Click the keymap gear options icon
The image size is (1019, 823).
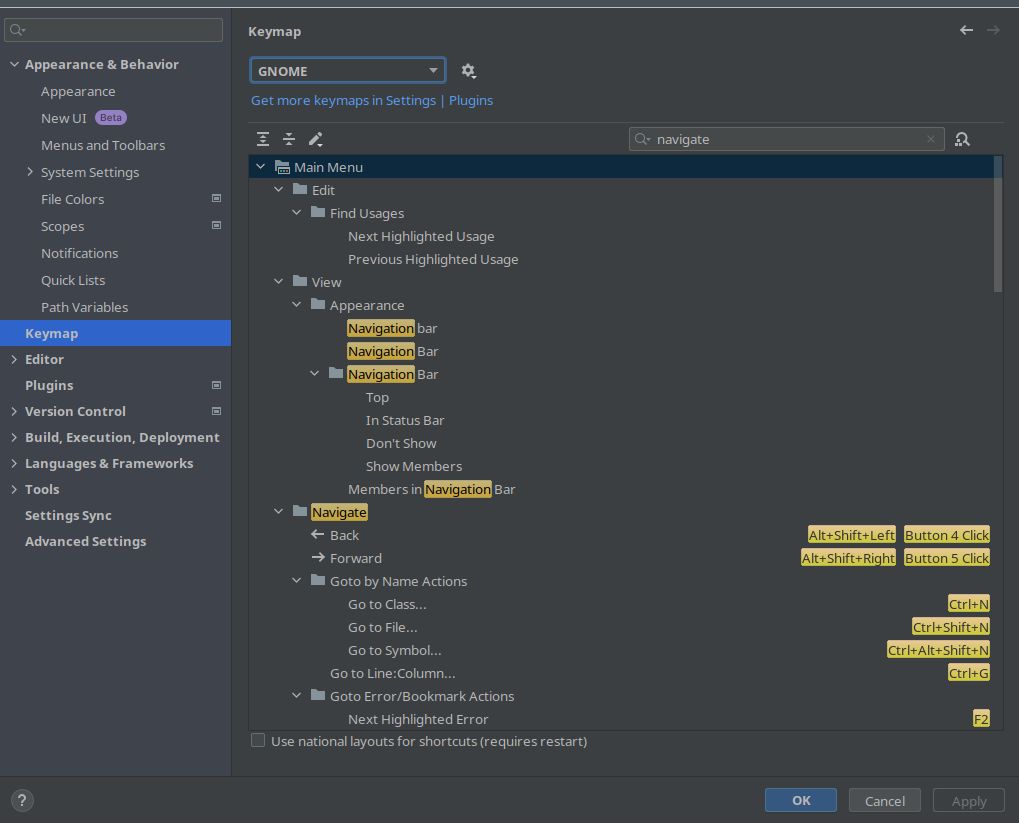(x=469, y=71)
